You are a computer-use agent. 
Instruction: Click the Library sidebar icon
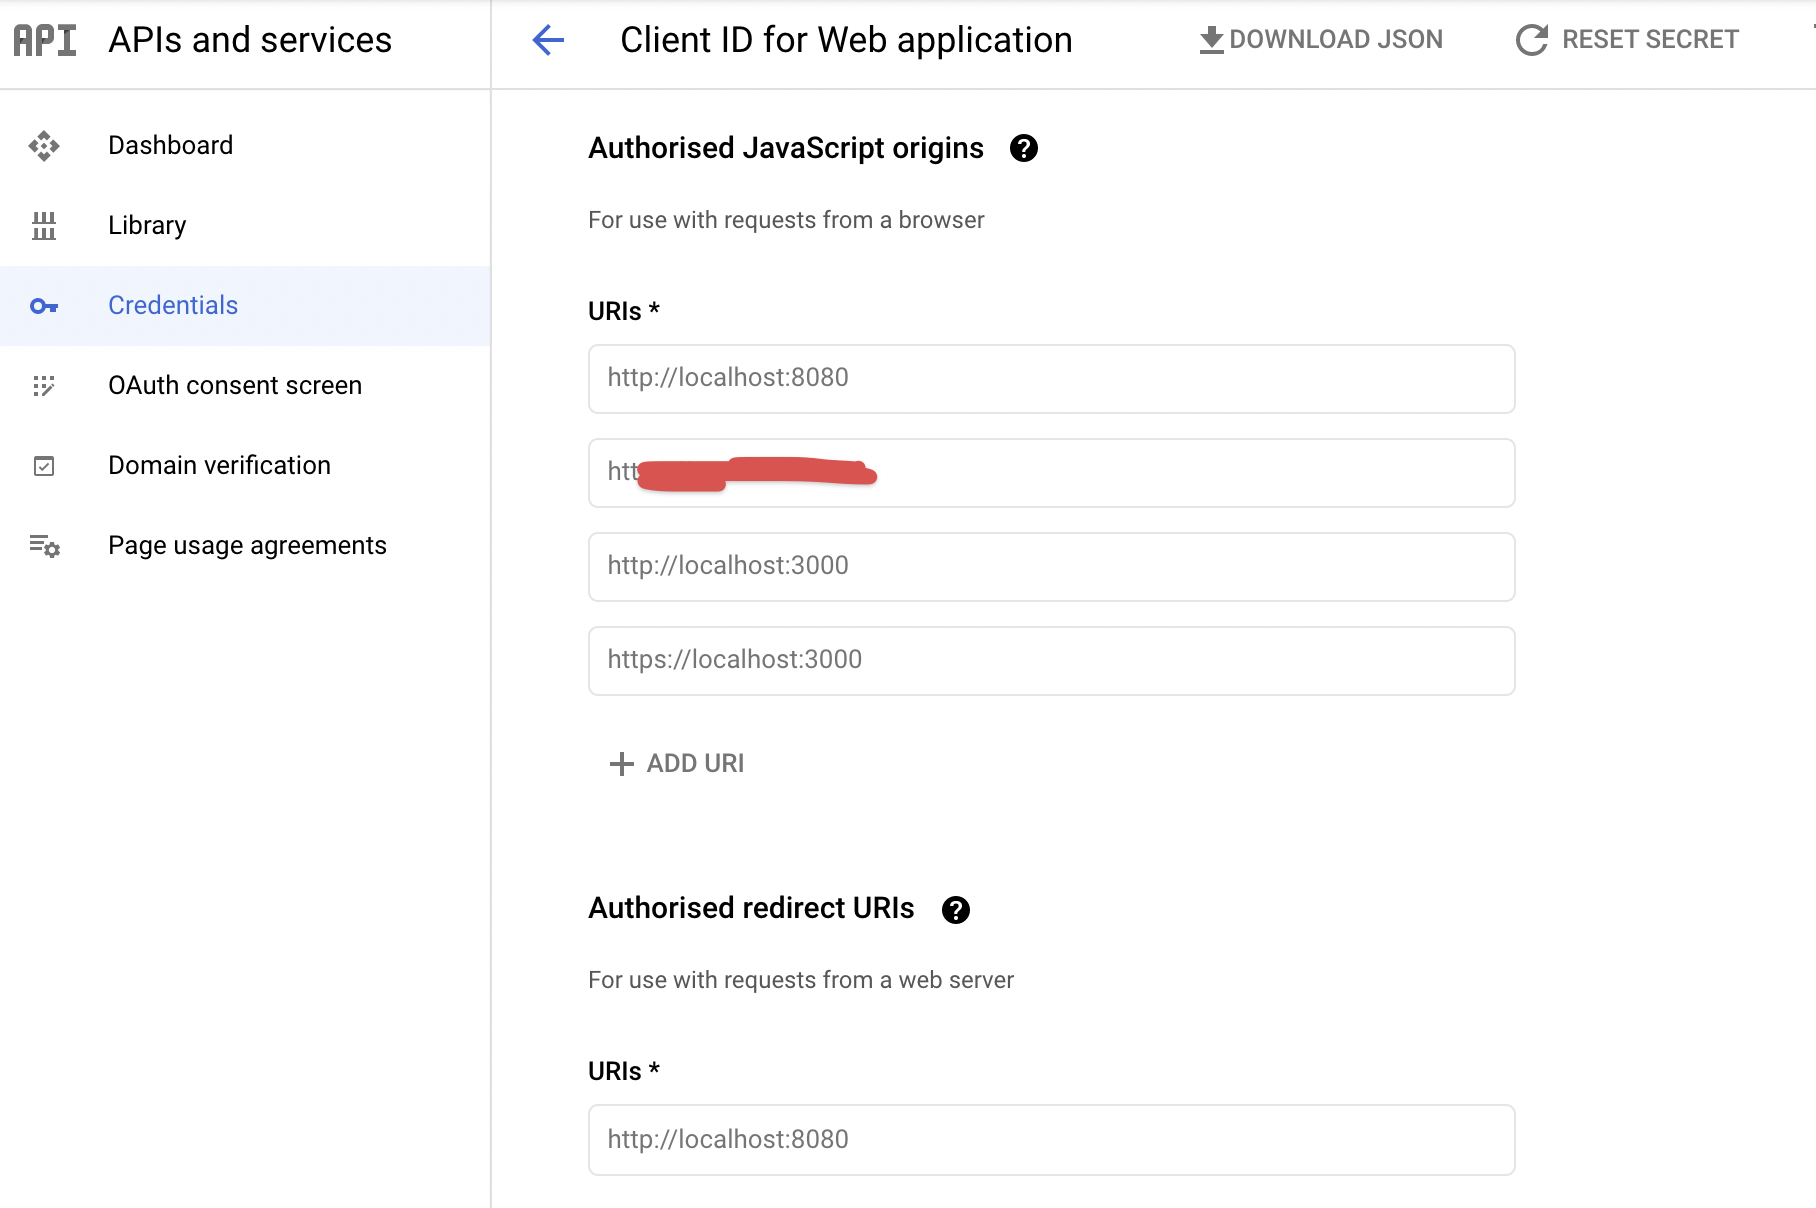pos(44,226)
